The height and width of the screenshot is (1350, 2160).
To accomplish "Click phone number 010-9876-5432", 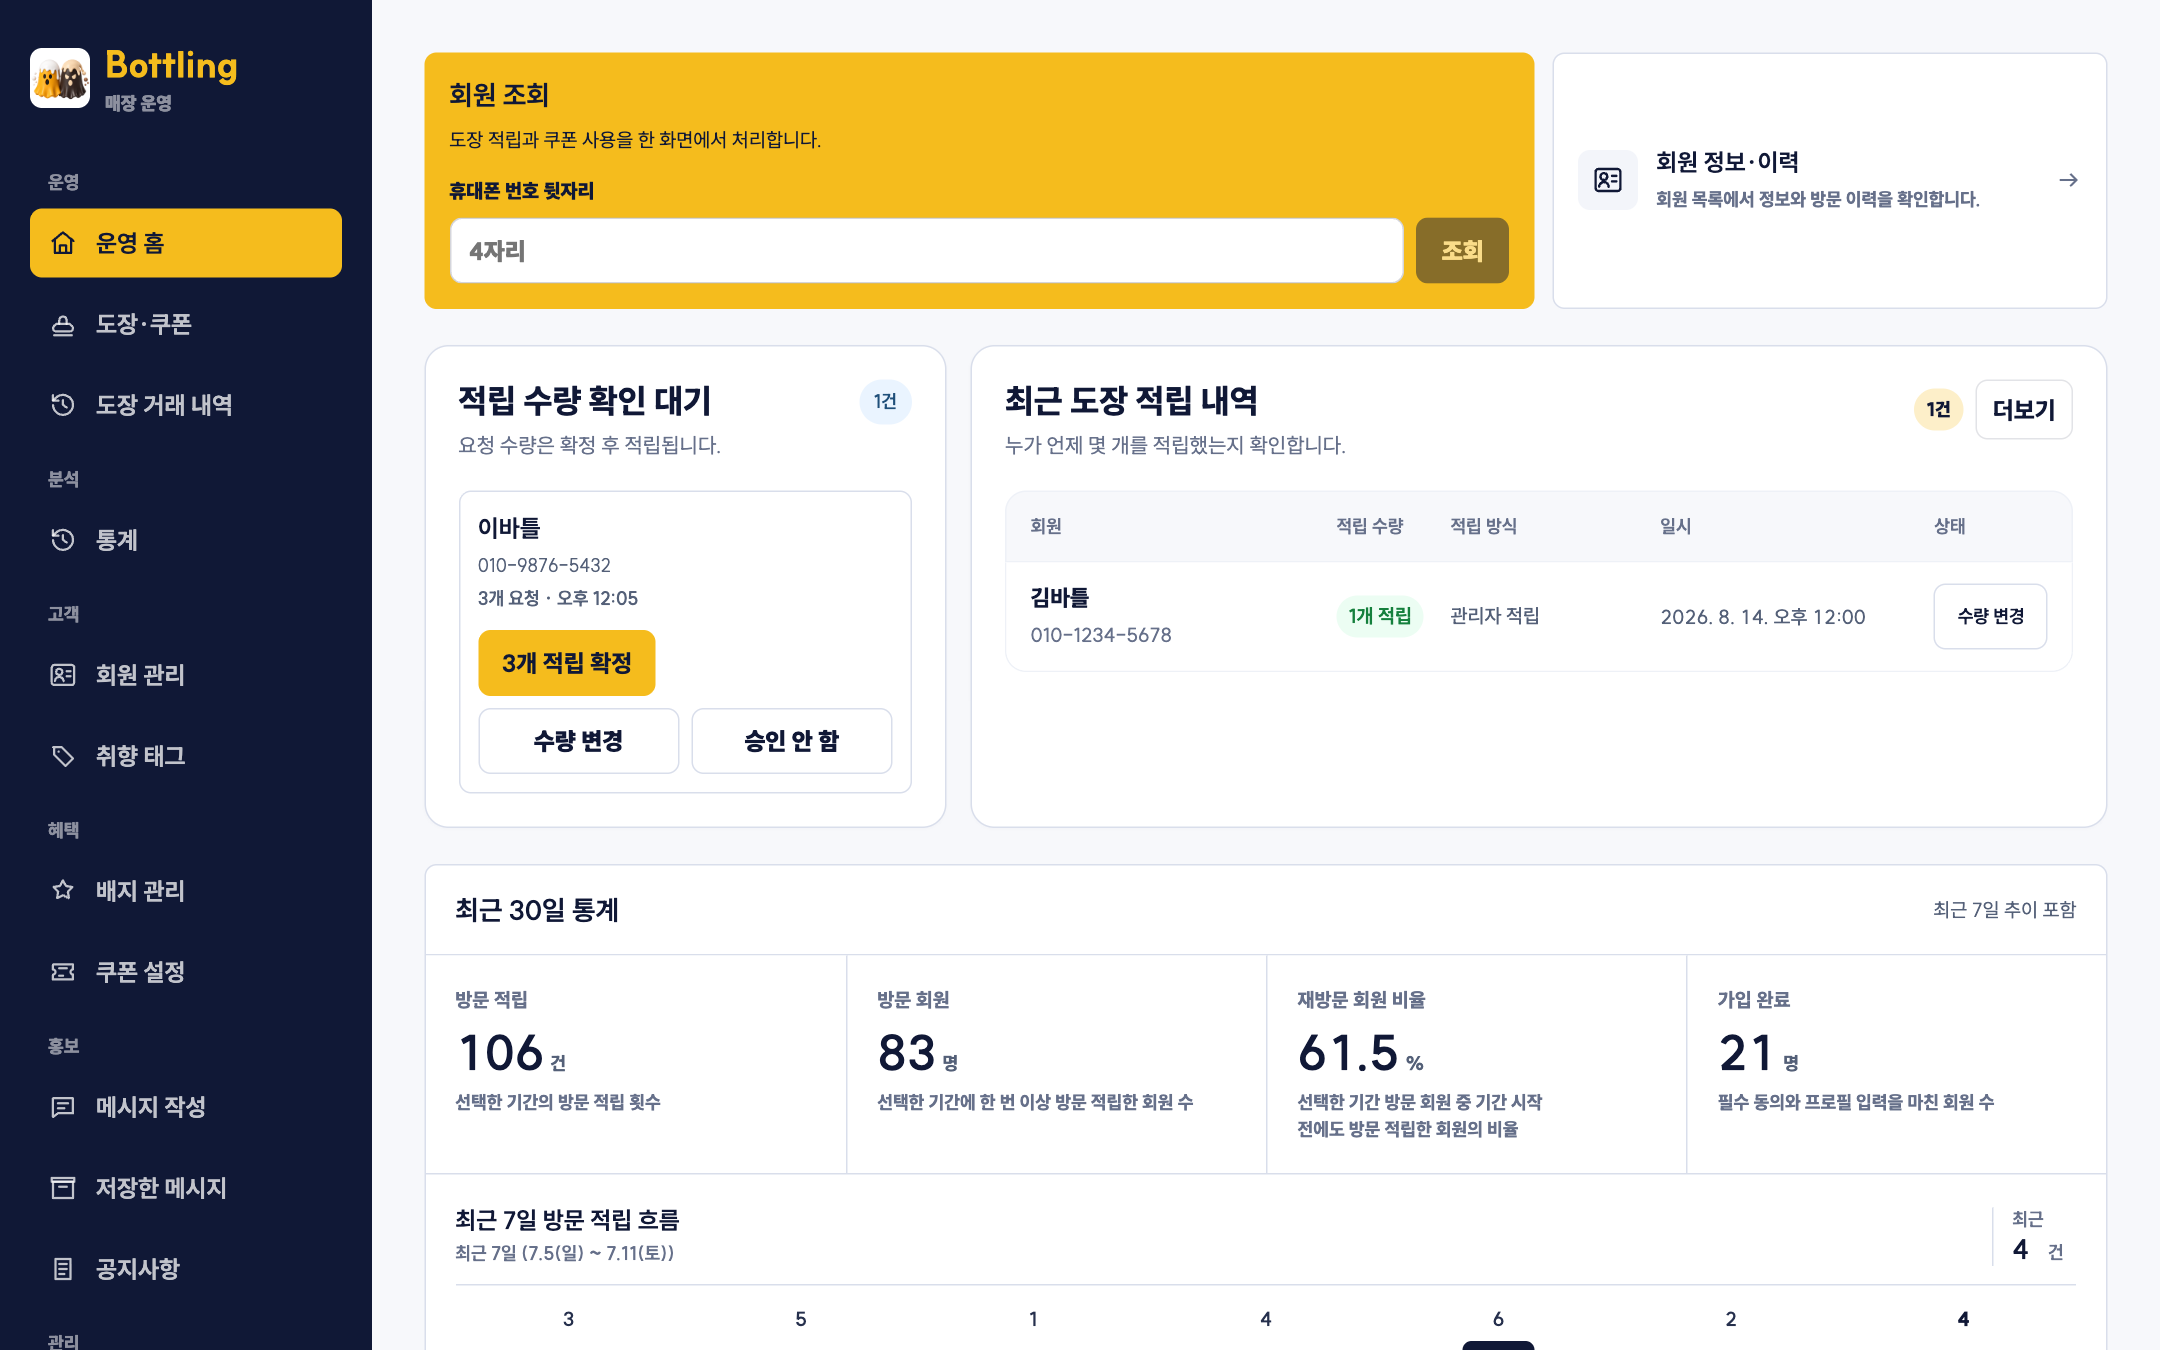I will (x=544, y=566).
